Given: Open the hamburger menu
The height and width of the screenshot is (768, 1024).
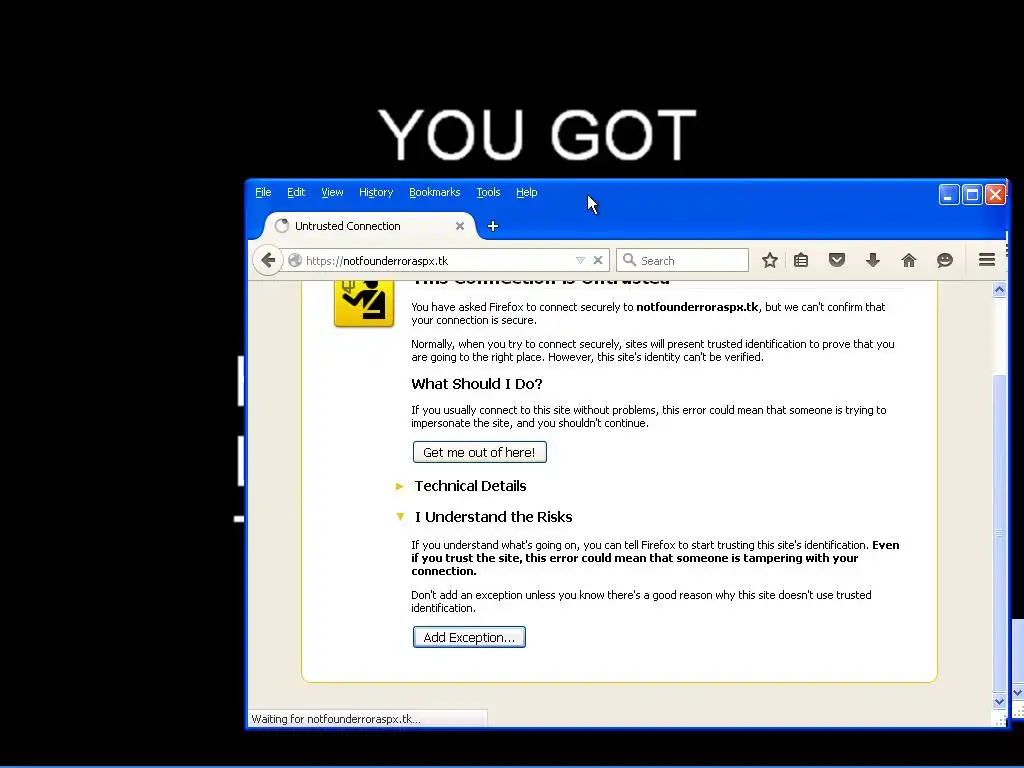Looking at the screenshot, I should (987, 260).
